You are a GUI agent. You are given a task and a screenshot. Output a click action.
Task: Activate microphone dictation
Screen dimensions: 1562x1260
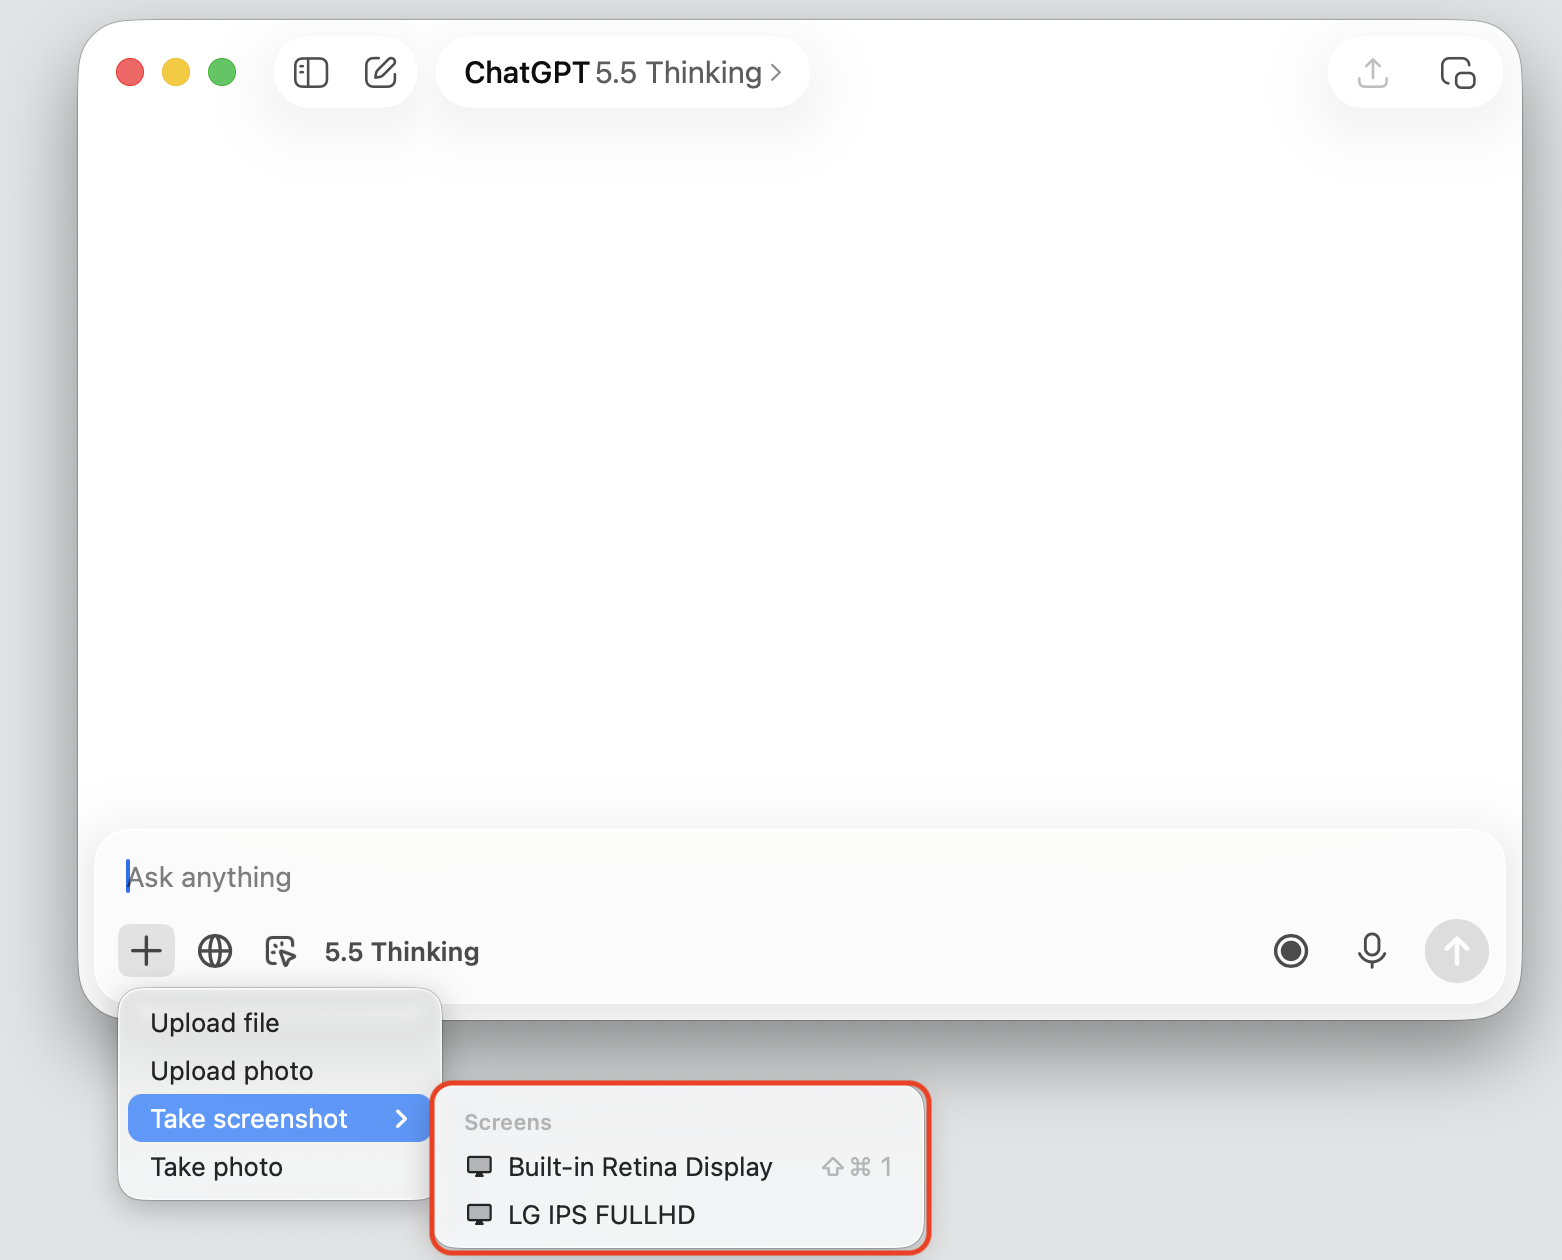click(1372, 951)
